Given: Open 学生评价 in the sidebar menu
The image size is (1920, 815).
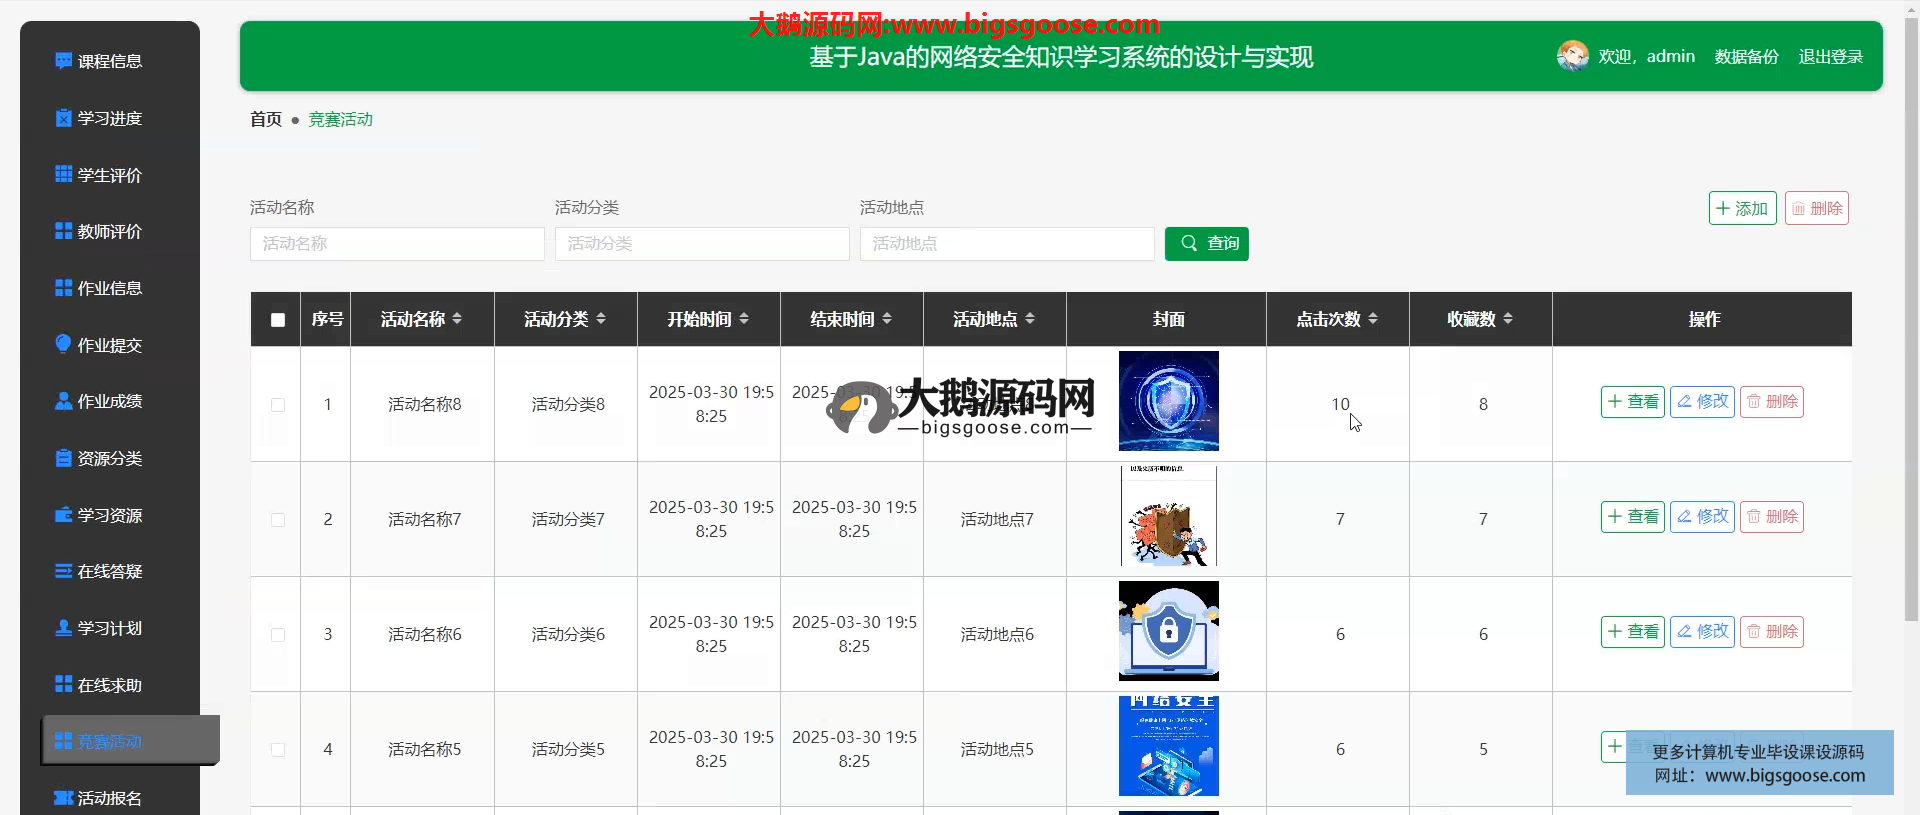Looking at the screenshot, I should (x=109, y=175).
